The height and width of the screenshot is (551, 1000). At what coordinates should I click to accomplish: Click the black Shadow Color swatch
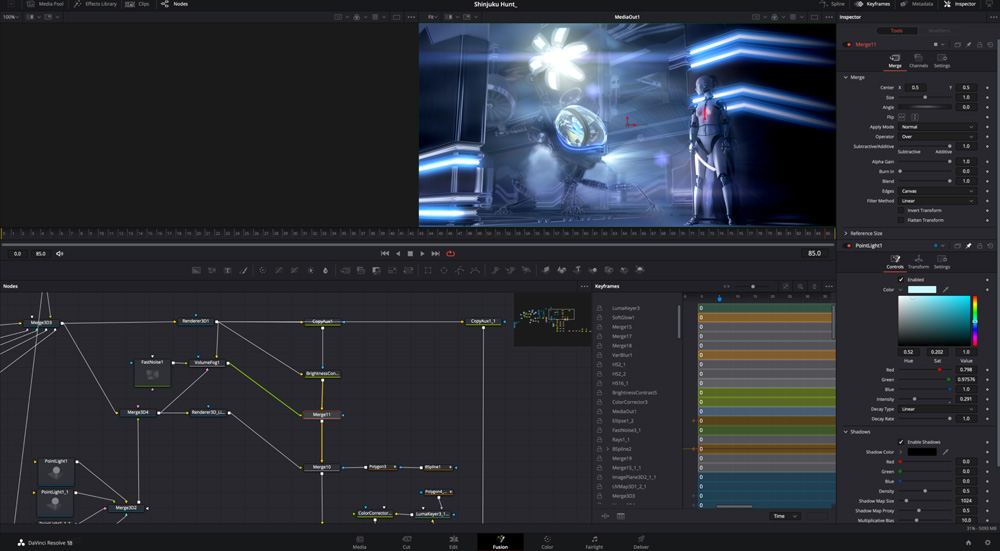pyautogui.click(x=921, y=452)
